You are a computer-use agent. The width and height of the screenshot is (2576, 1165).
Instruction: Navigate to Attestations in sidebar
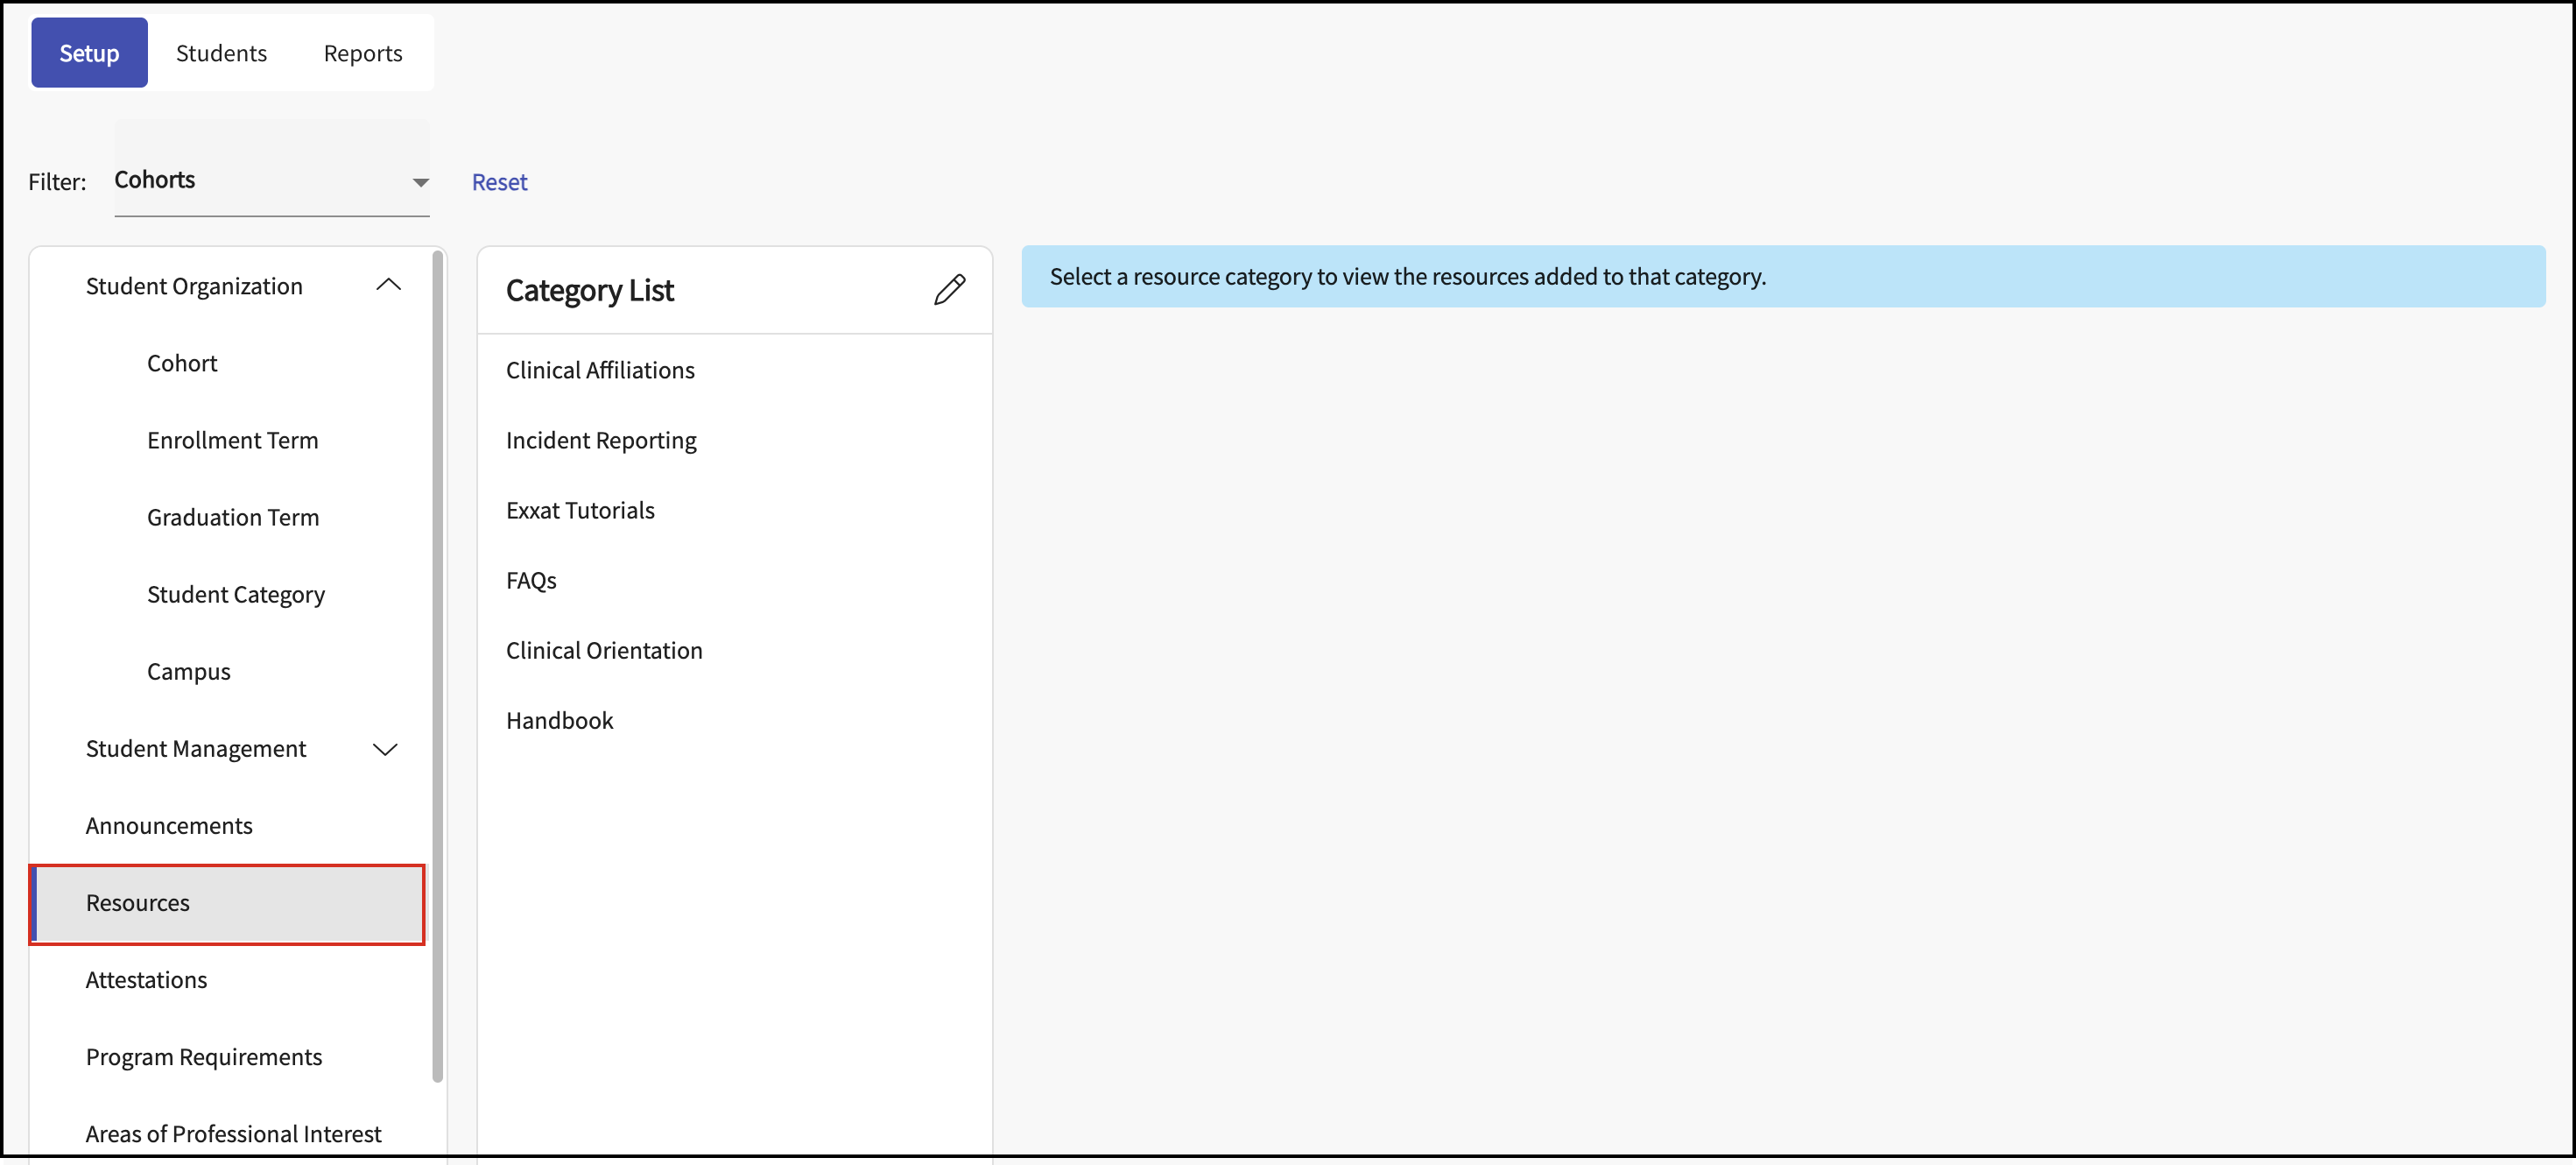click(x=146, y=979)
